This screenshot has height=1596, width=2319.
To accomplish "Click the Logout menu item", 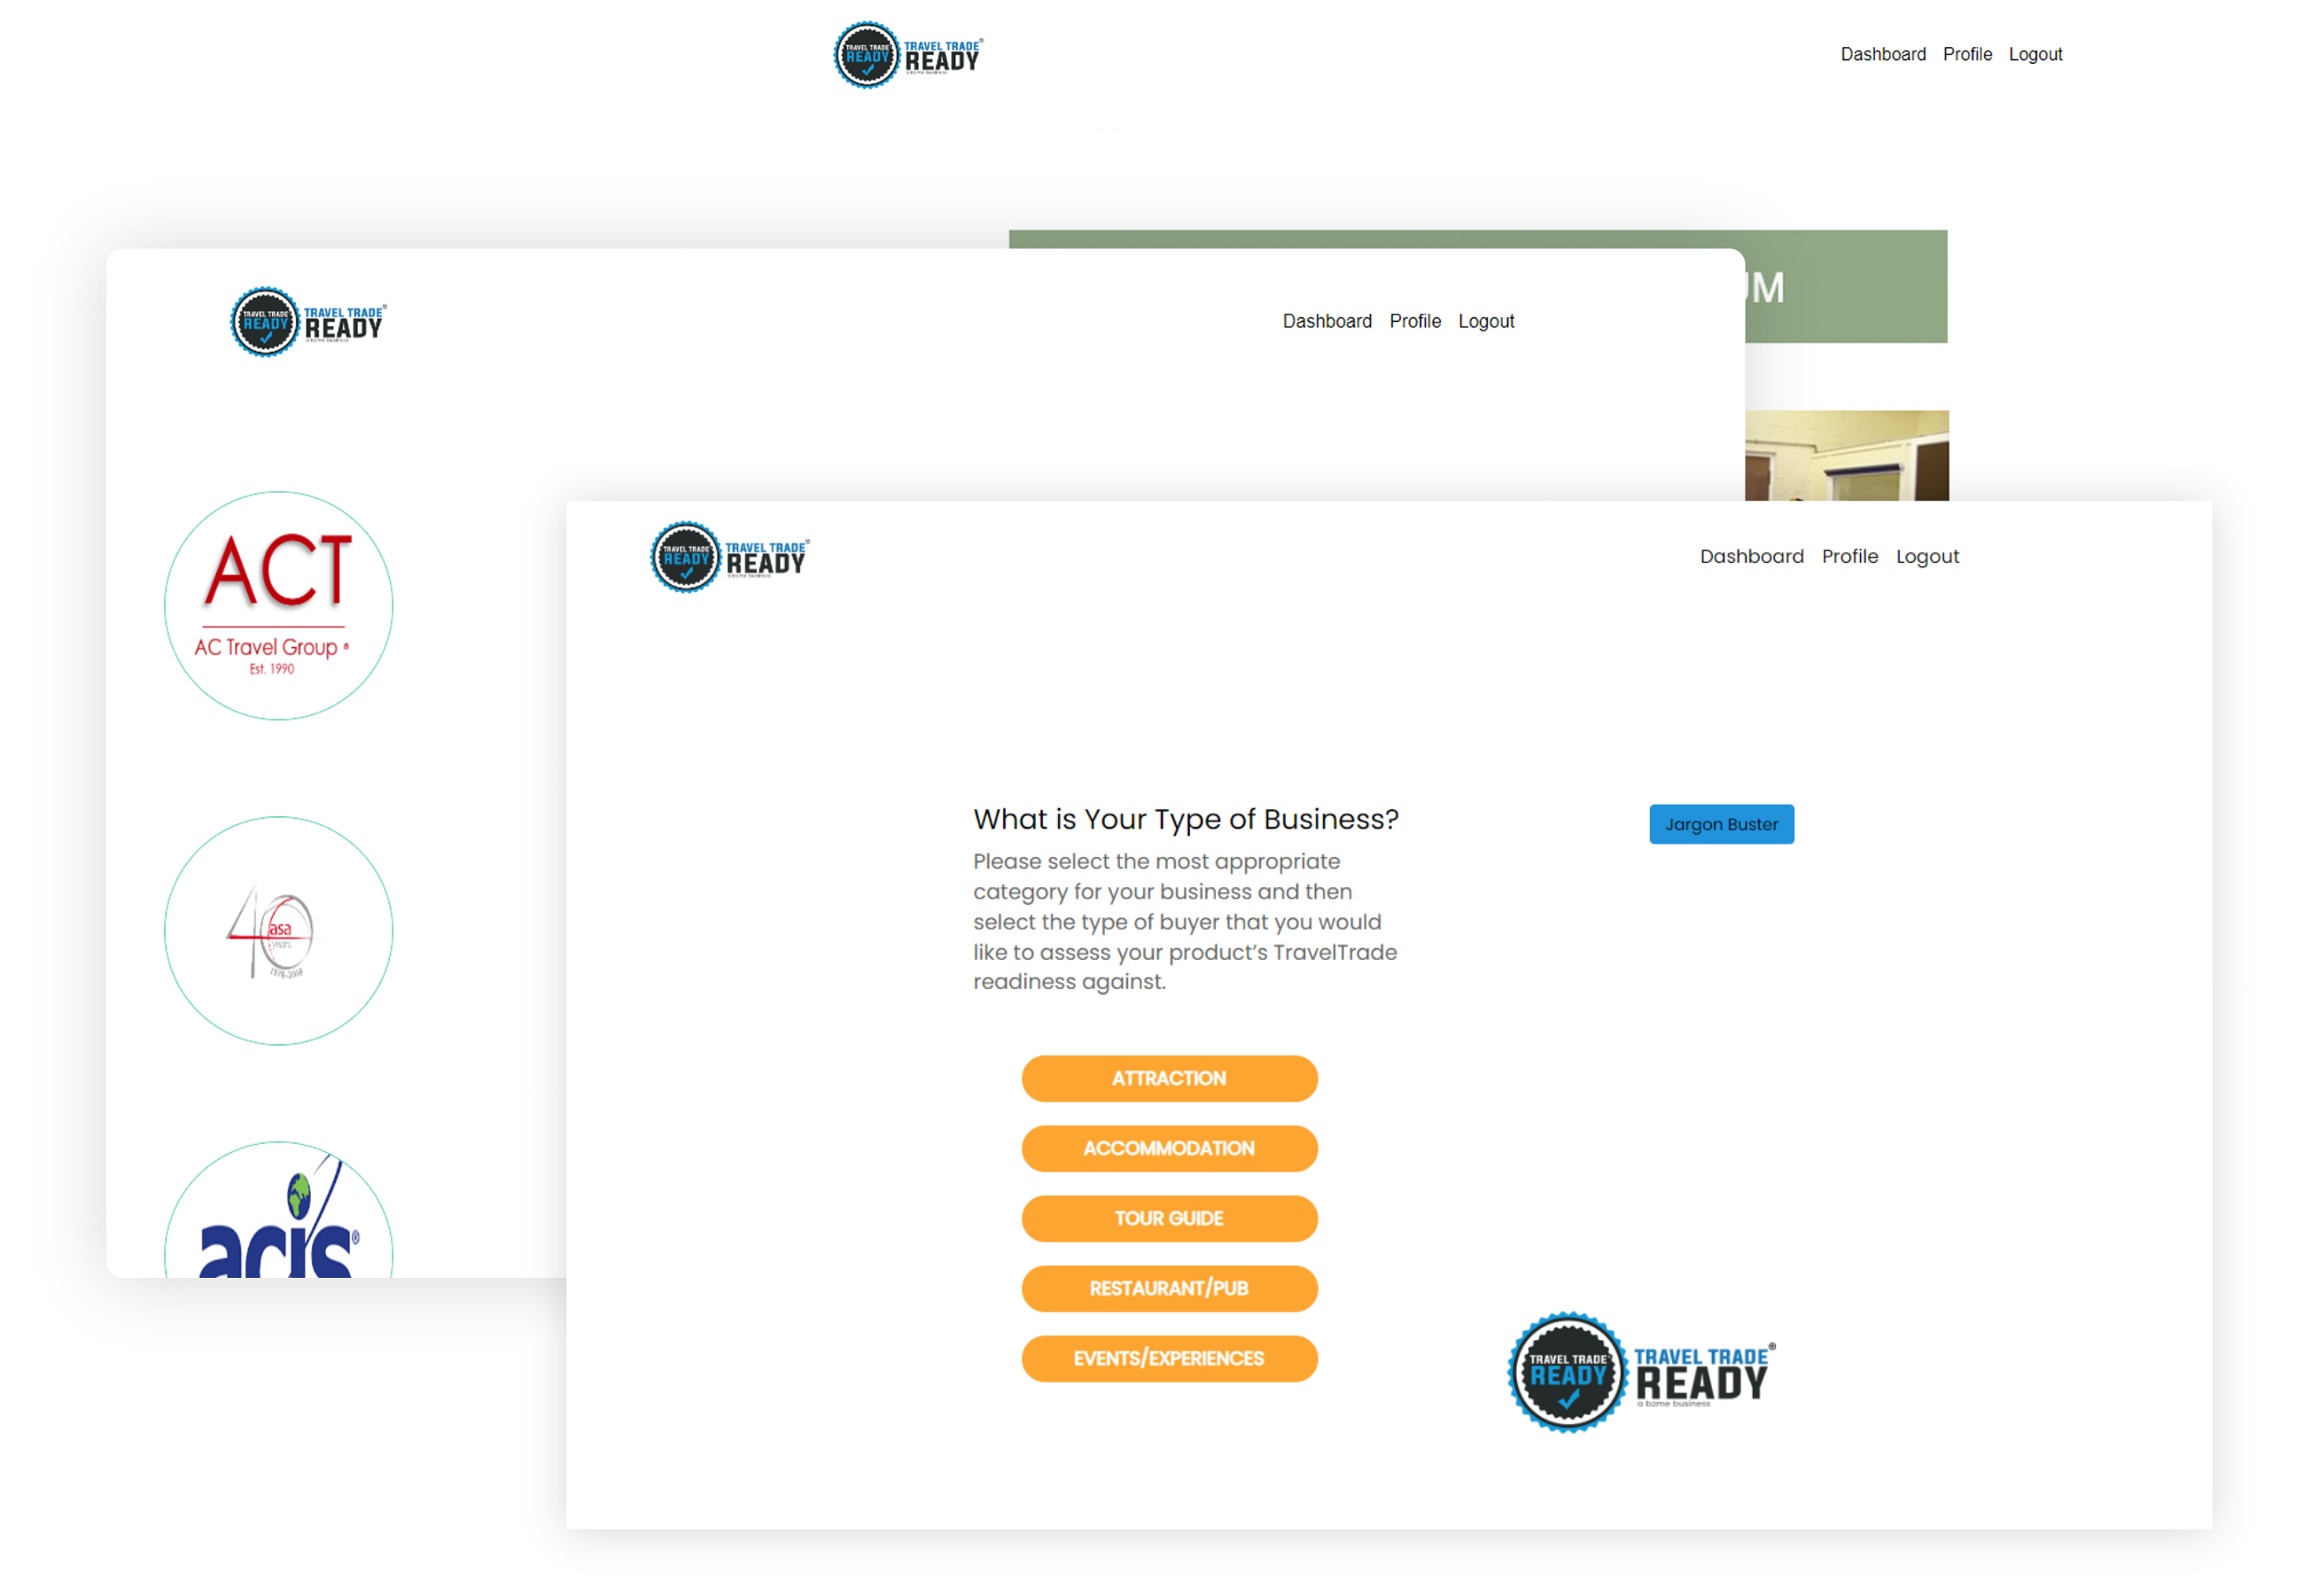I will [1930, 557].
